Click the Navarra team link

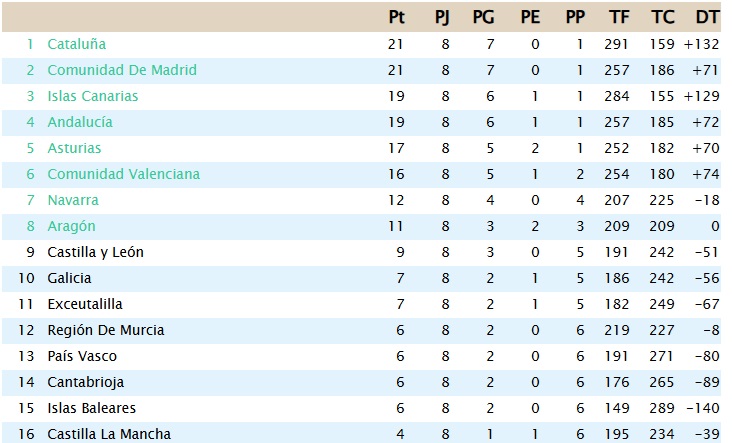[x=73, y=200]
